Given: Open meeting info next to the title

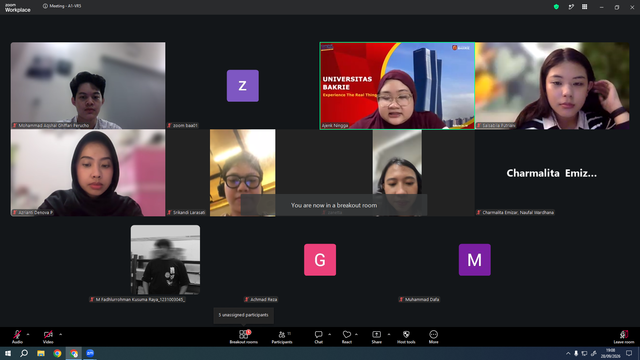Looking at the screenshot, I should 45,6.
